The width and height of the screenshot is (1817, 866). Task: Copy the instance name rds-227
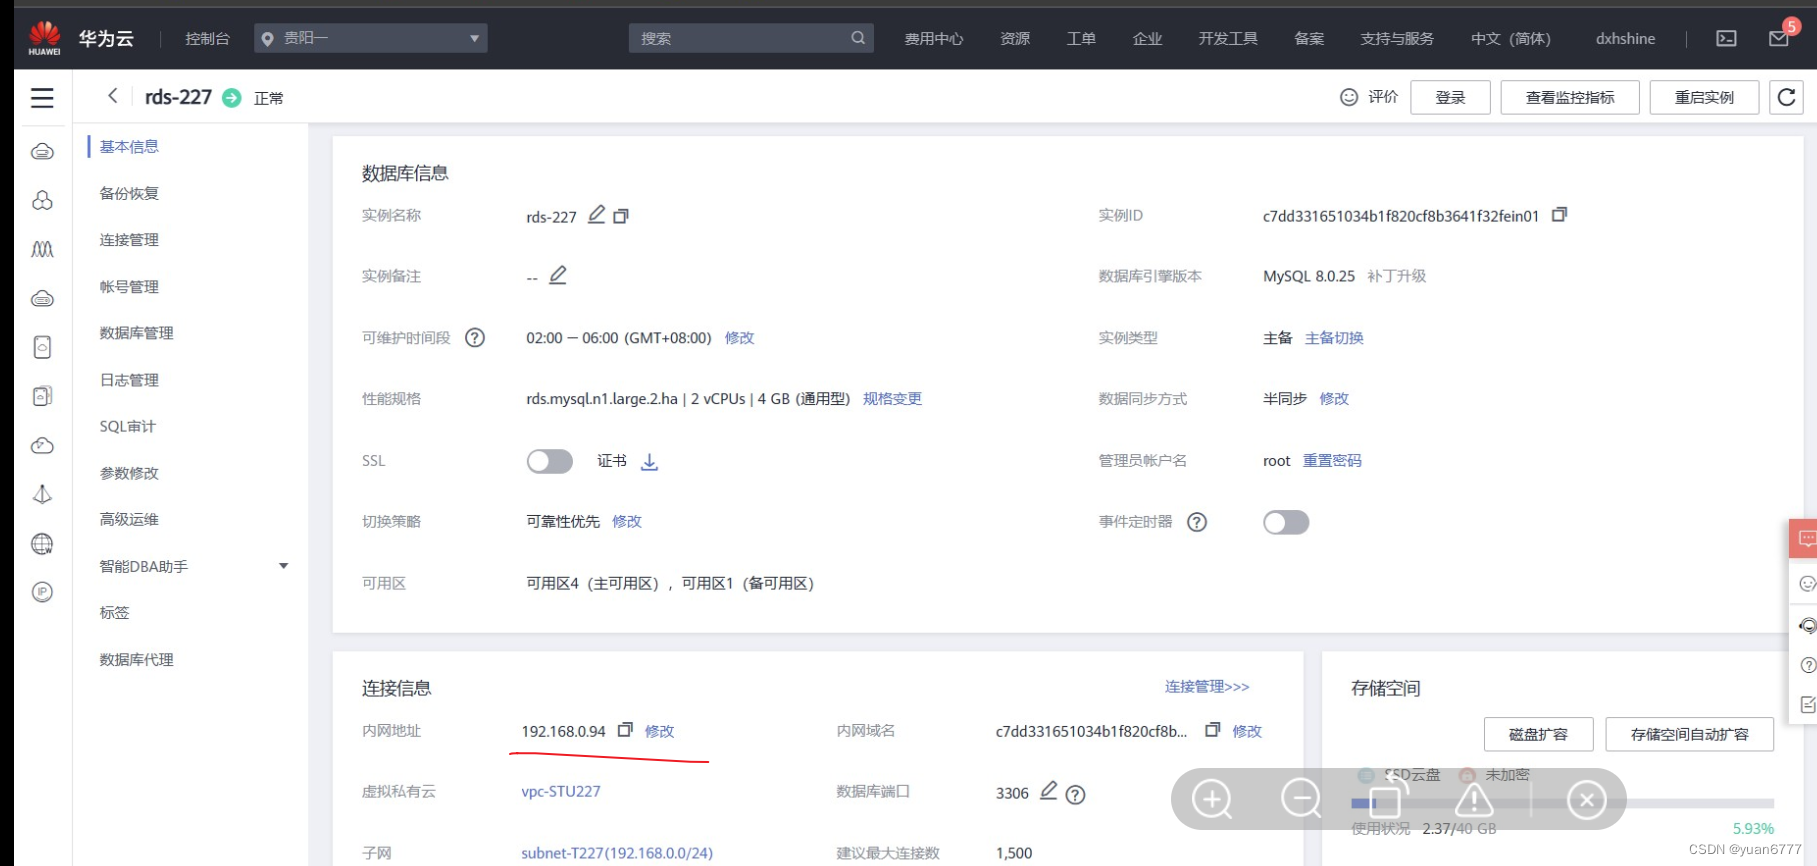(x=621, y=216)
